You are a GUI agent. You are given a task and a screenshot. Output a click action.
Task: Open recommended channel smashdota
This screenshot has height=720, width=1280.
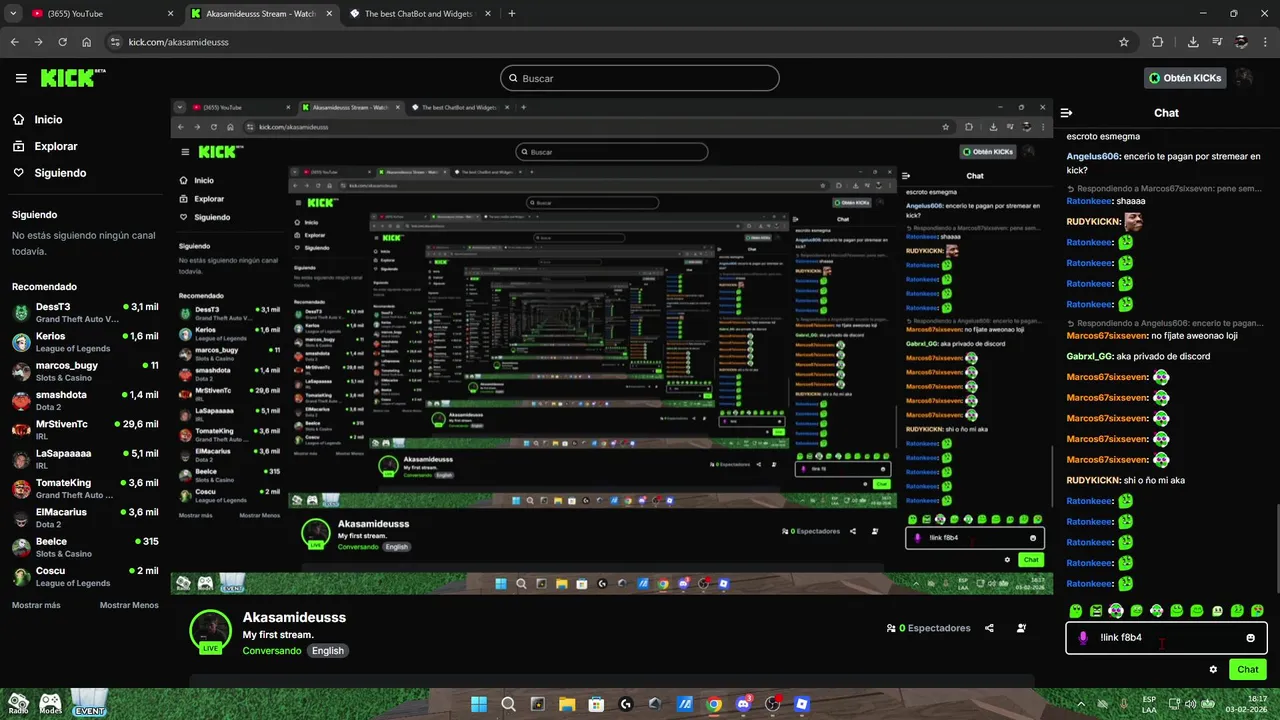click(85, 400)
